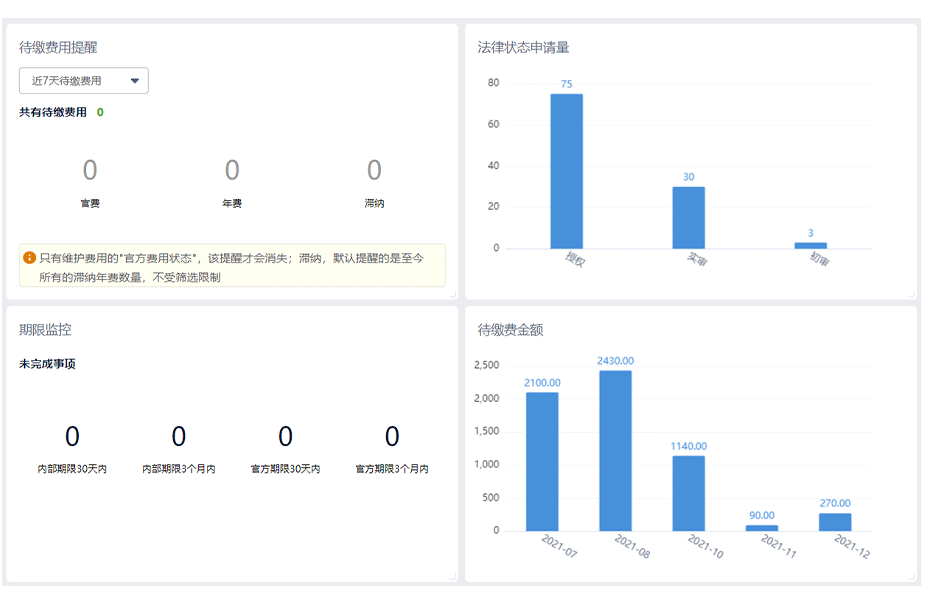
Task: Click the orange info icon in the notice
Action: (x=29, y=258)
